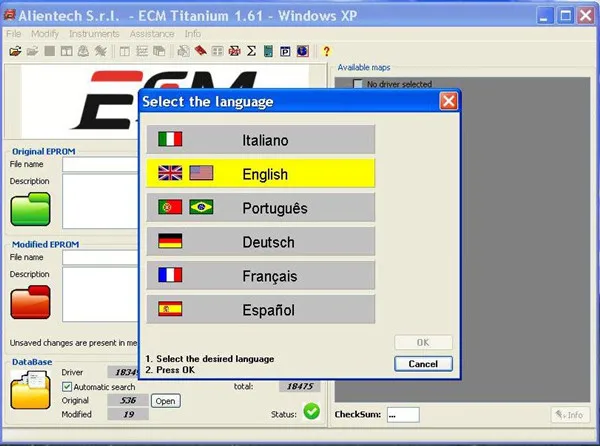Click the Info button near CheckSum
Image resolution: width=600 pixels, height=446 pixels.
(x=570, y=415)
